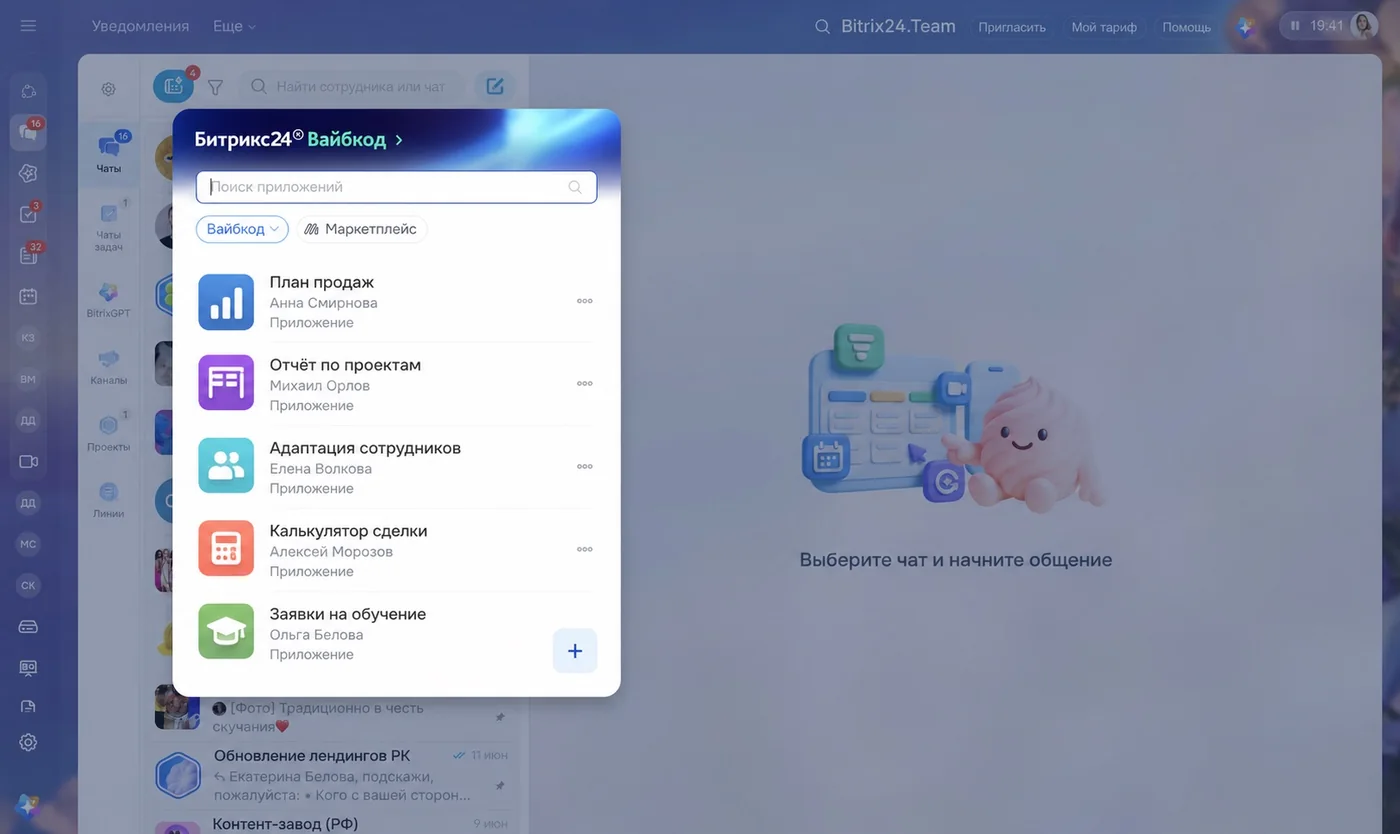
Task: Click the search magnifier next to Bitrix24.Team
Action: click(822, 27)
